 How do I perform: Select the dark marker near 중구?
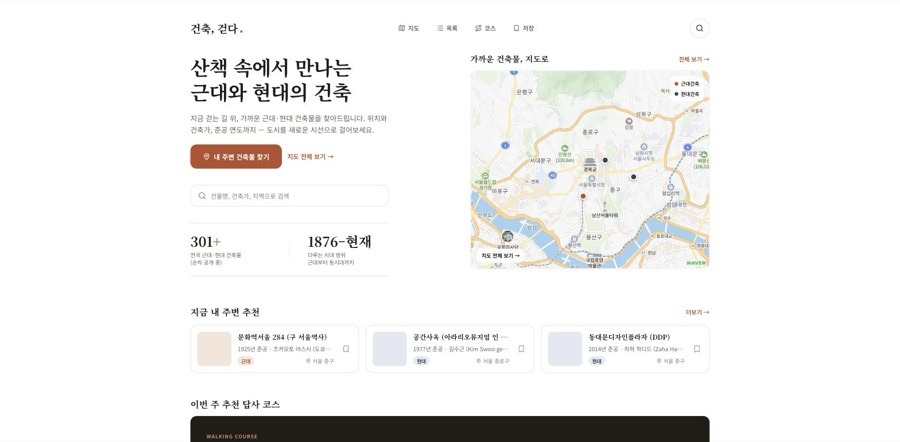[x=634, y=177]
